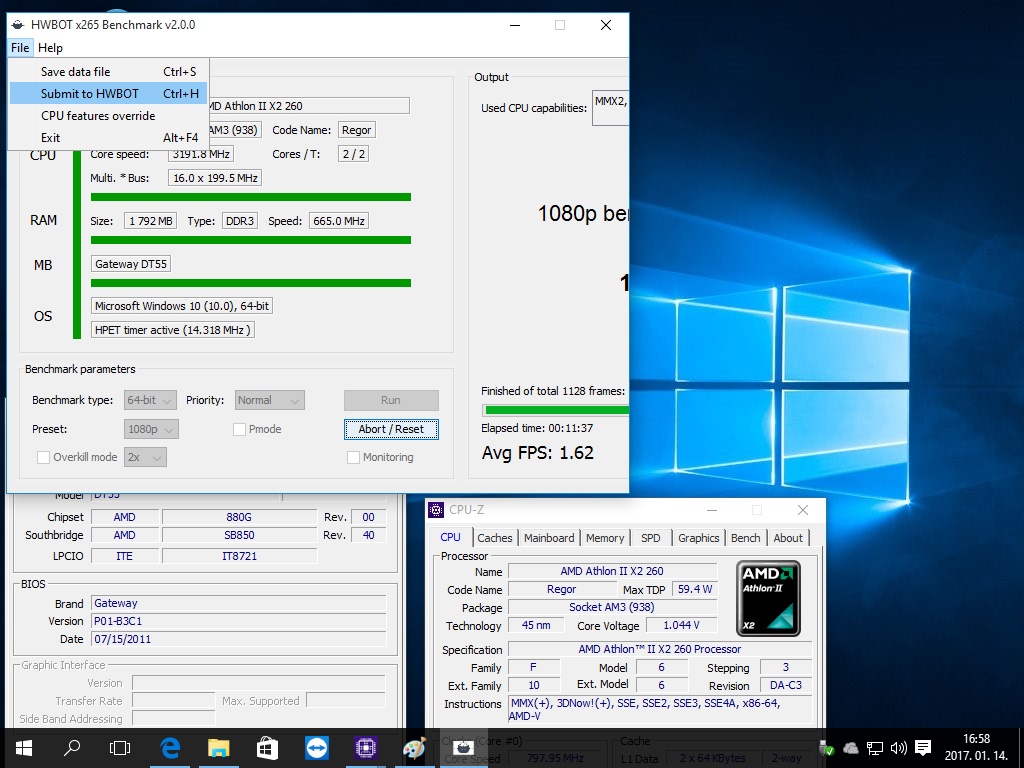Image resolution: width=1024 pixels, height=768 pixels.
Task: Click chipset 880G value
Action: point(239,517)
